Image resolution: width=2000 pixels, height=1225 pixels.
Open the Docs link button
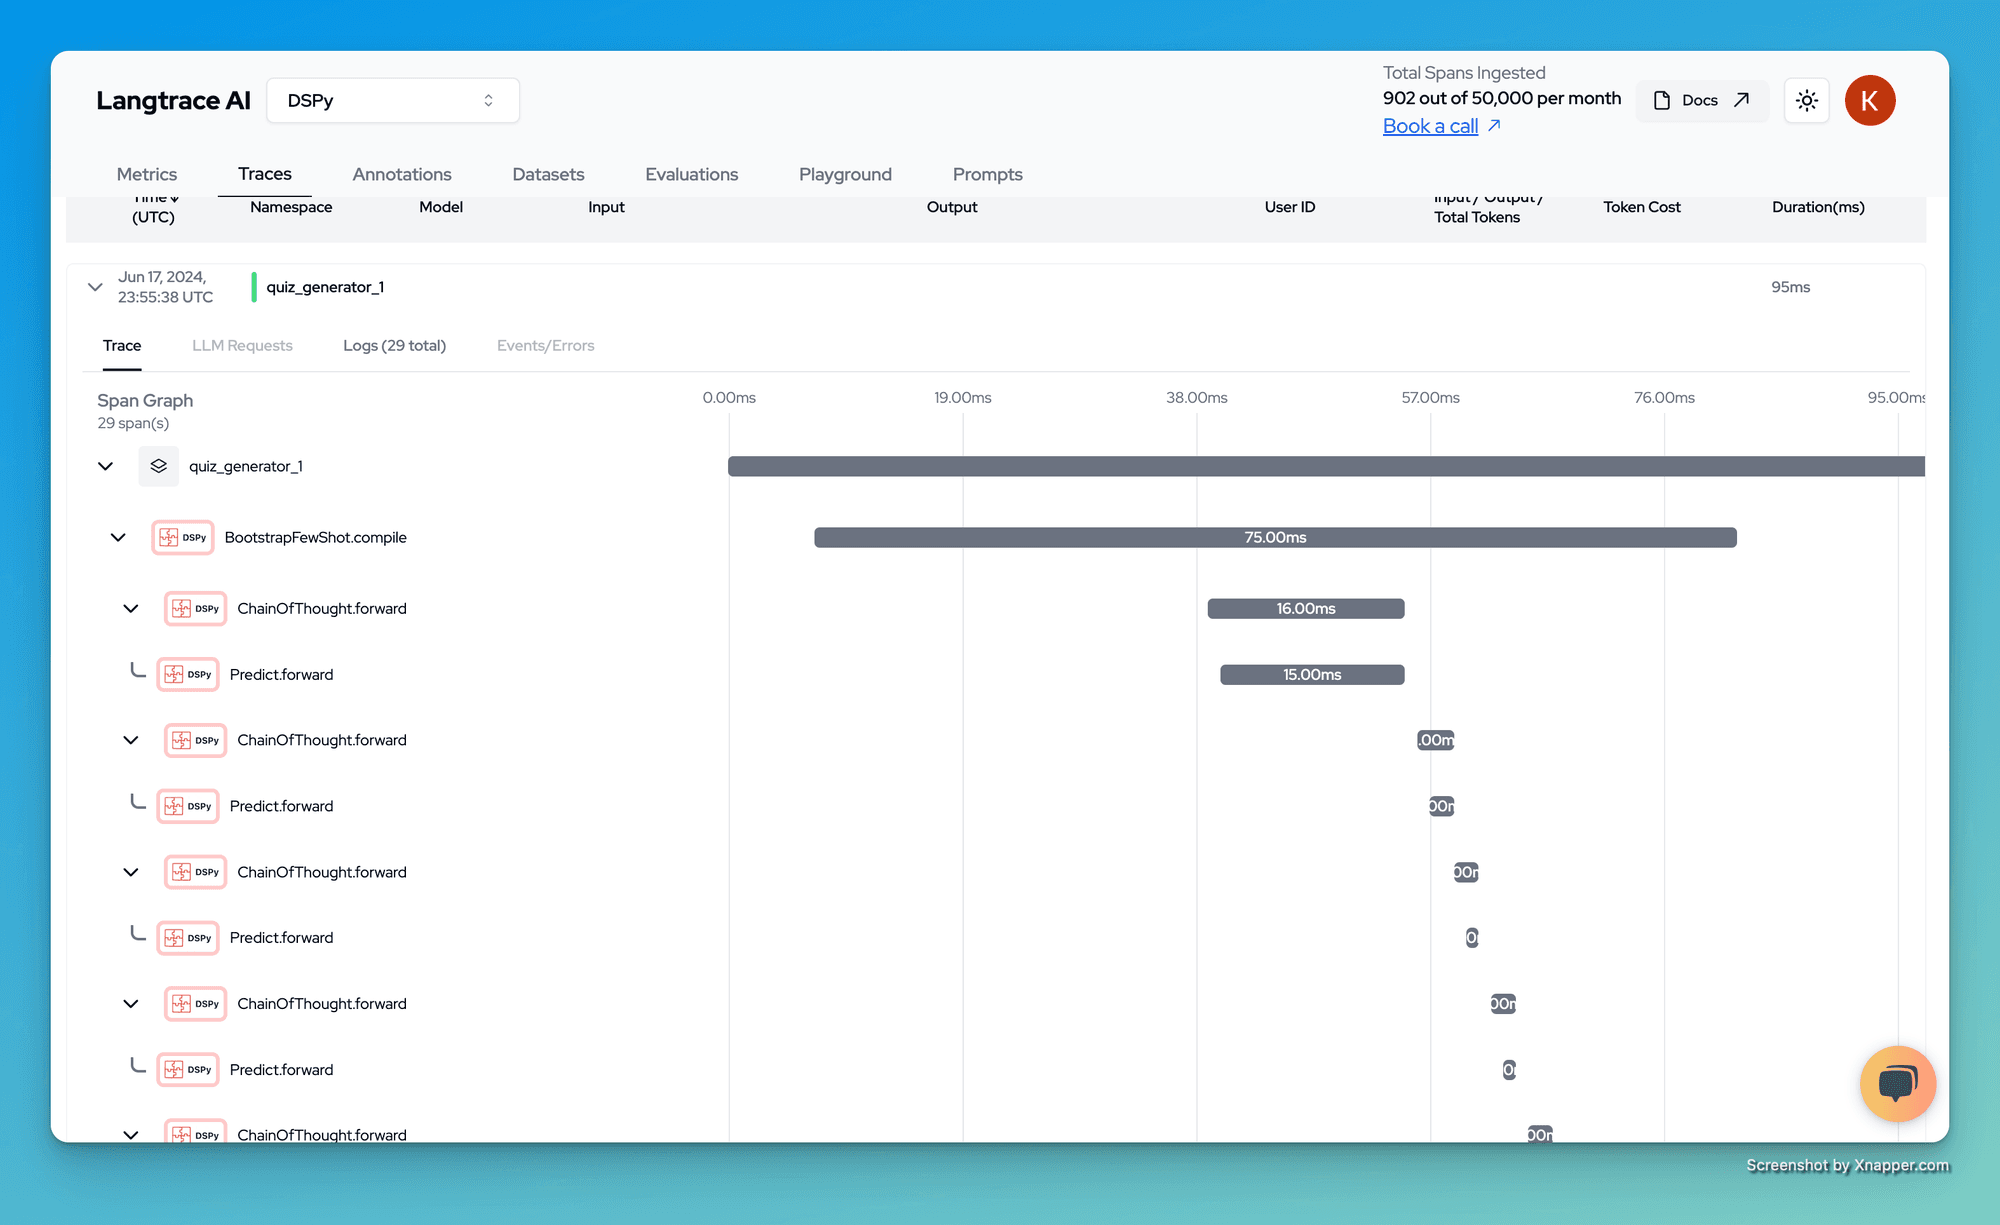(x=1702, y=101)
